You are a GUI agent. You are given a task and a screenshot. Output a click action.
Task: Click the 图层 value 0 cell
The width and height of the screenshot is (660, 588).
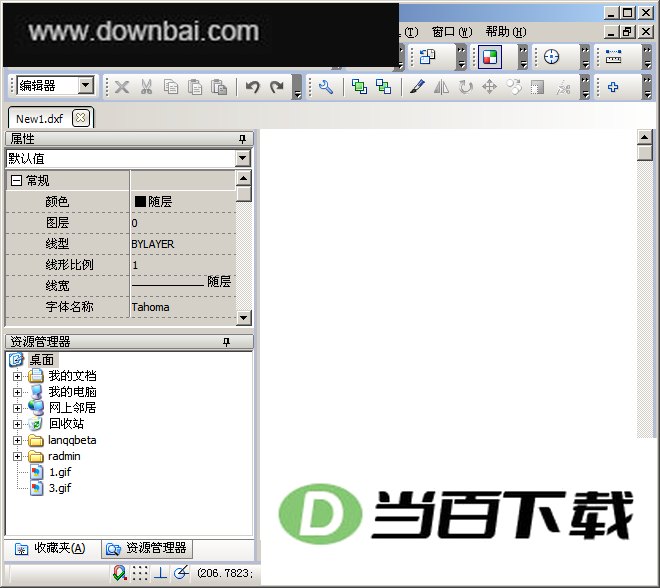click(x=183, y=223)
